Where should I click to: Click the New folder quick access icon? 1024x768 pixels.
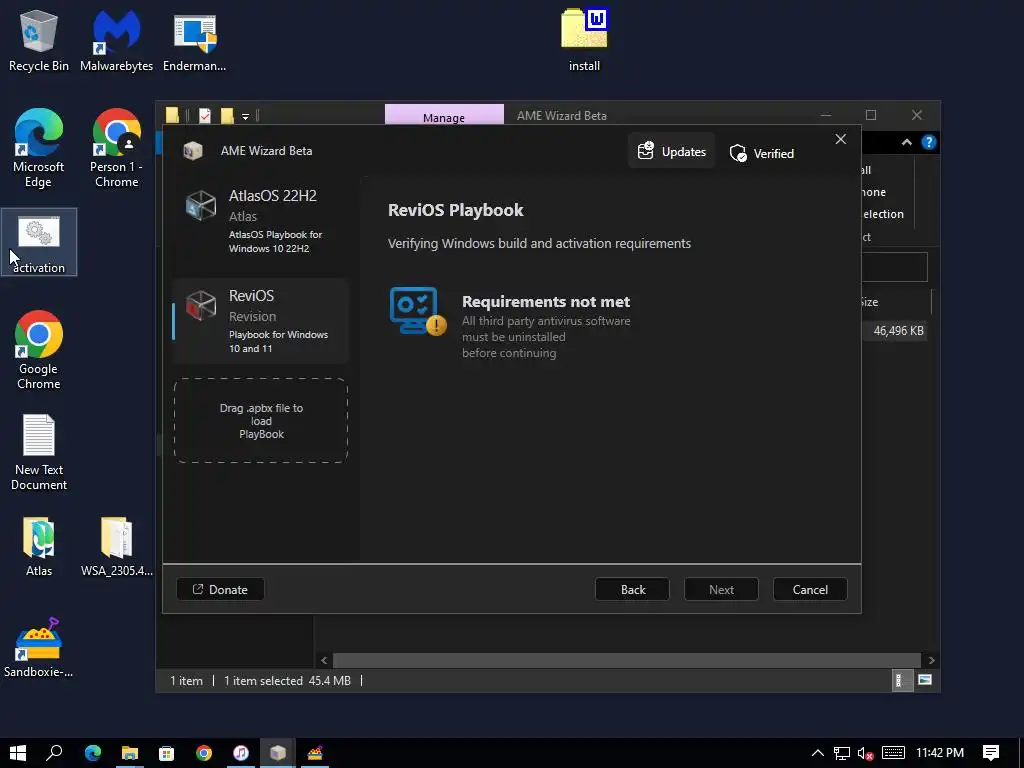[227, 116]
